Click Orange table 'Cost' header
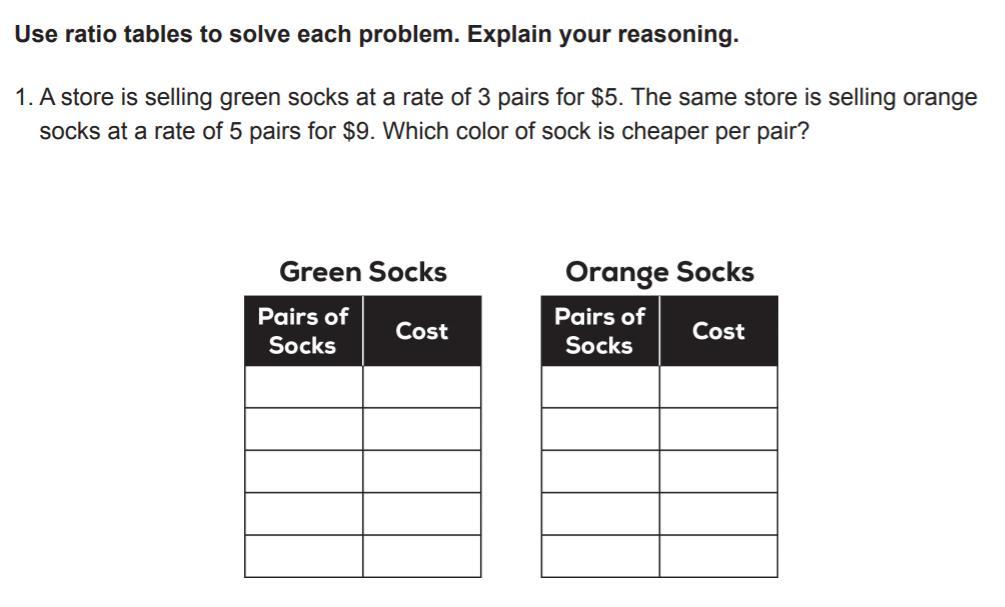 [718, 331]
